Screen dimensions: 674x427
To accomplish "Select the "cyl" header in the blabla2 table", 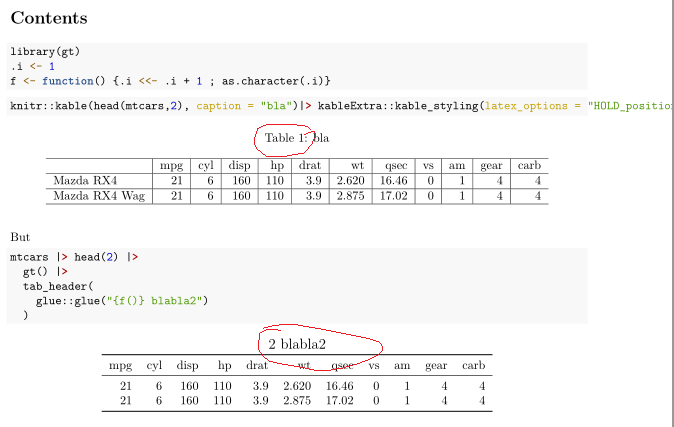I will (154, 366).
